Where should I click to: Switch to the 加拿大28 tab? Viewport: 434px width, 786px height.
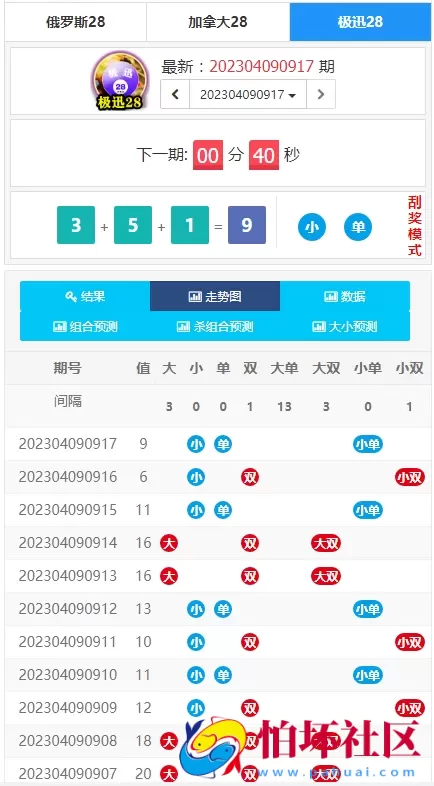point(218,22)
